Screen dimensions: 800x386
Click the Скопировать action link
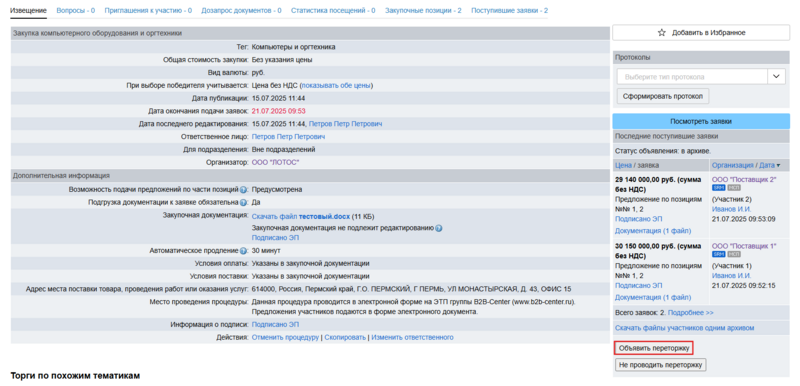(x=345, y=338)
